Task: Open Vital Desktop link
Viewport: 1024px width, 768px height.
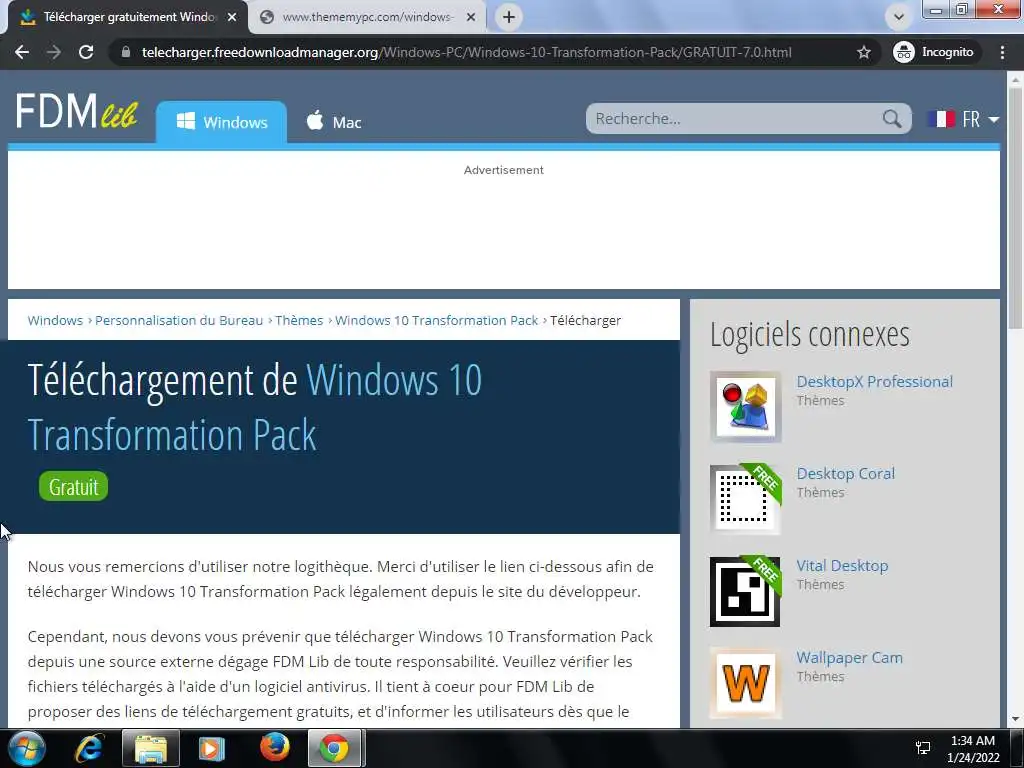Action: coord(842,566)
